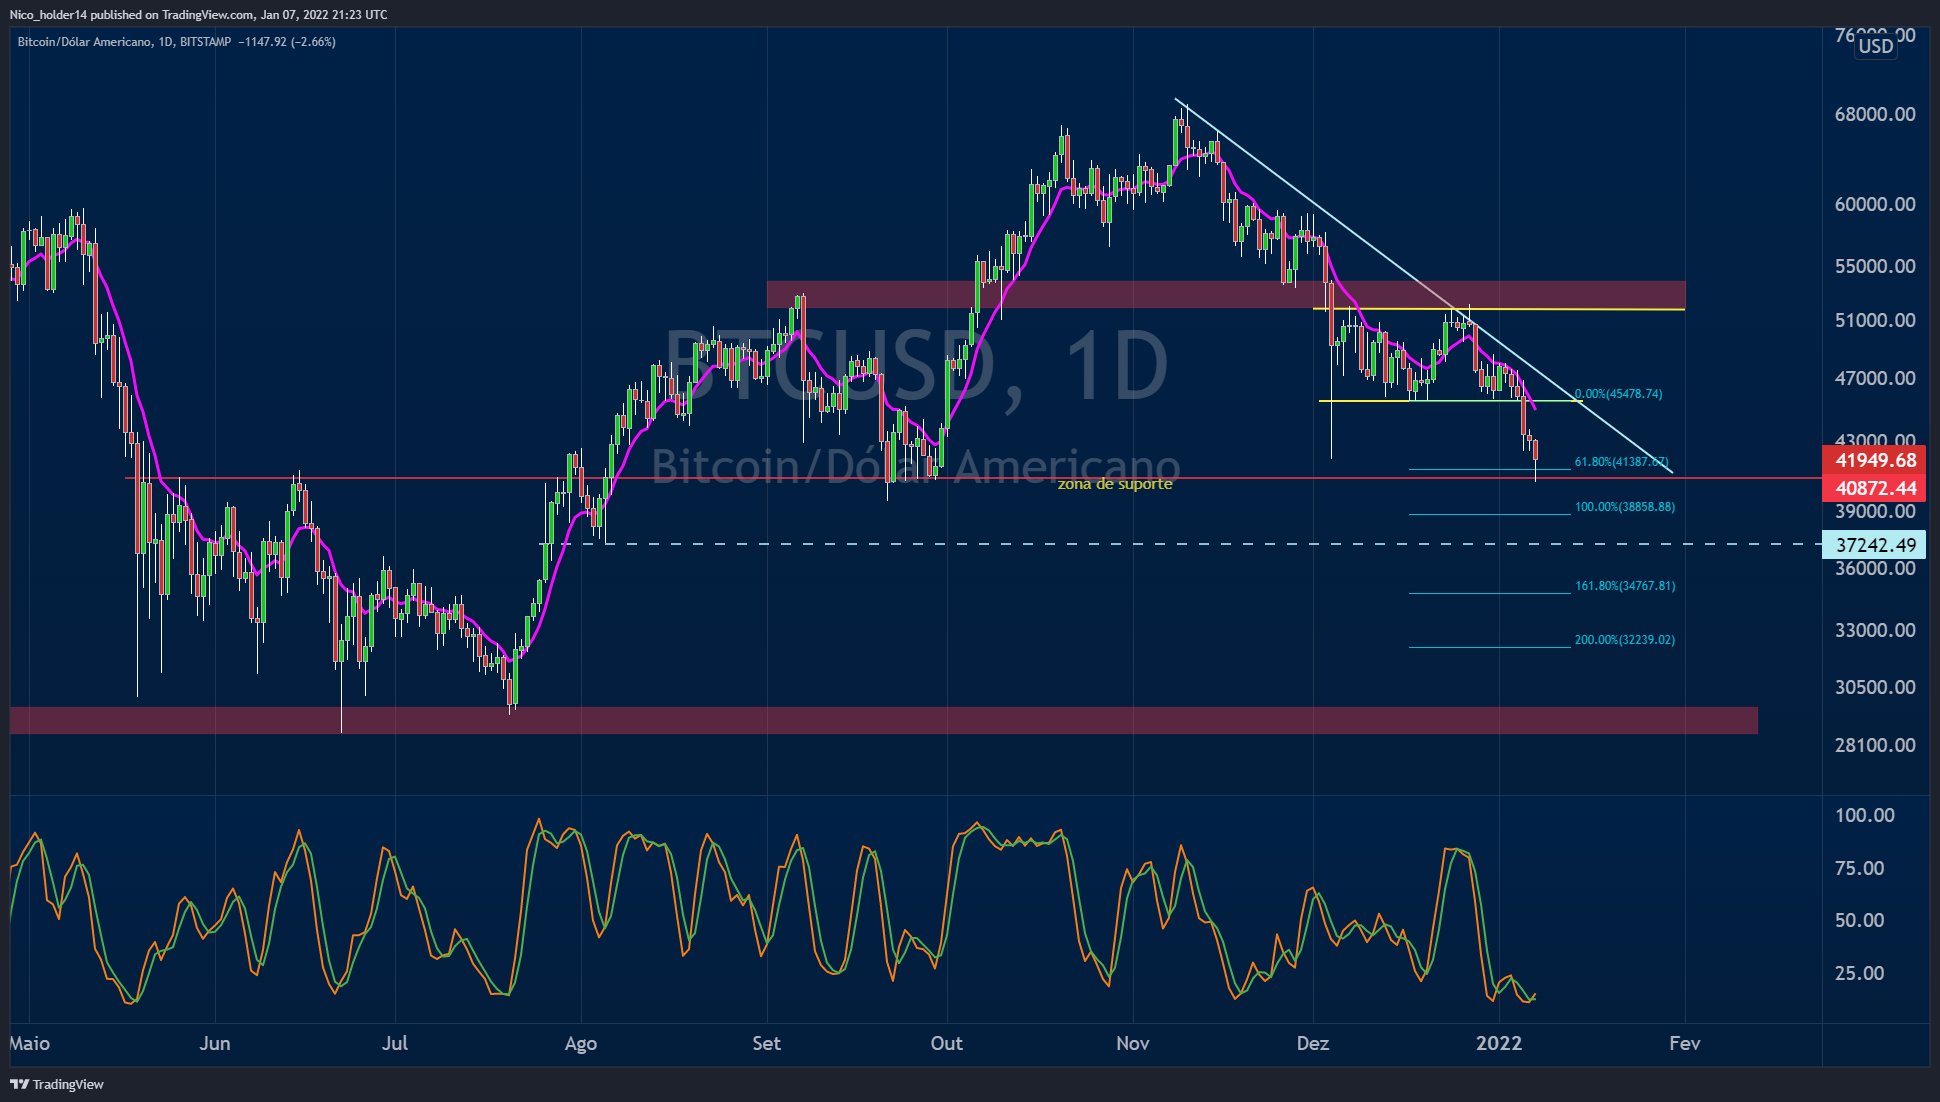Select the light-blue 37242.49 price tag
This screenshot has width=1940, height=1102.
click(x=1876, y=544)
